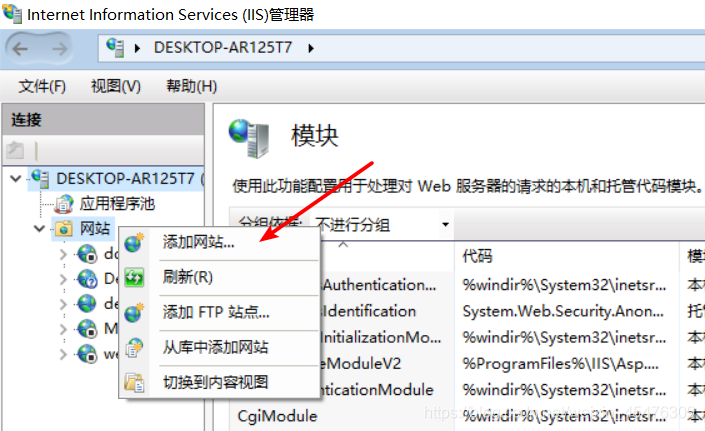This screenshot has width=705, height=431.
Task: Go forward with the right navigation arrow
Action: click(59, 49)
